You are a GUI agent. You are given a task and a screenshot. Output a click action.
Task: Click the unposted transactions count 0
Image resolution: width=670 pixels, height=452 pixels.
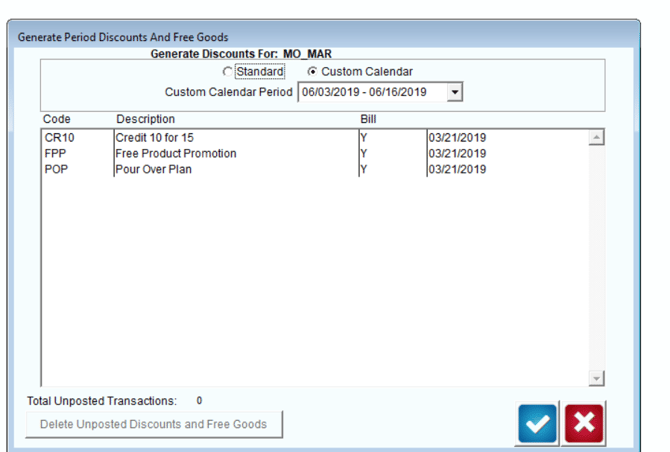tap(199, 400)
